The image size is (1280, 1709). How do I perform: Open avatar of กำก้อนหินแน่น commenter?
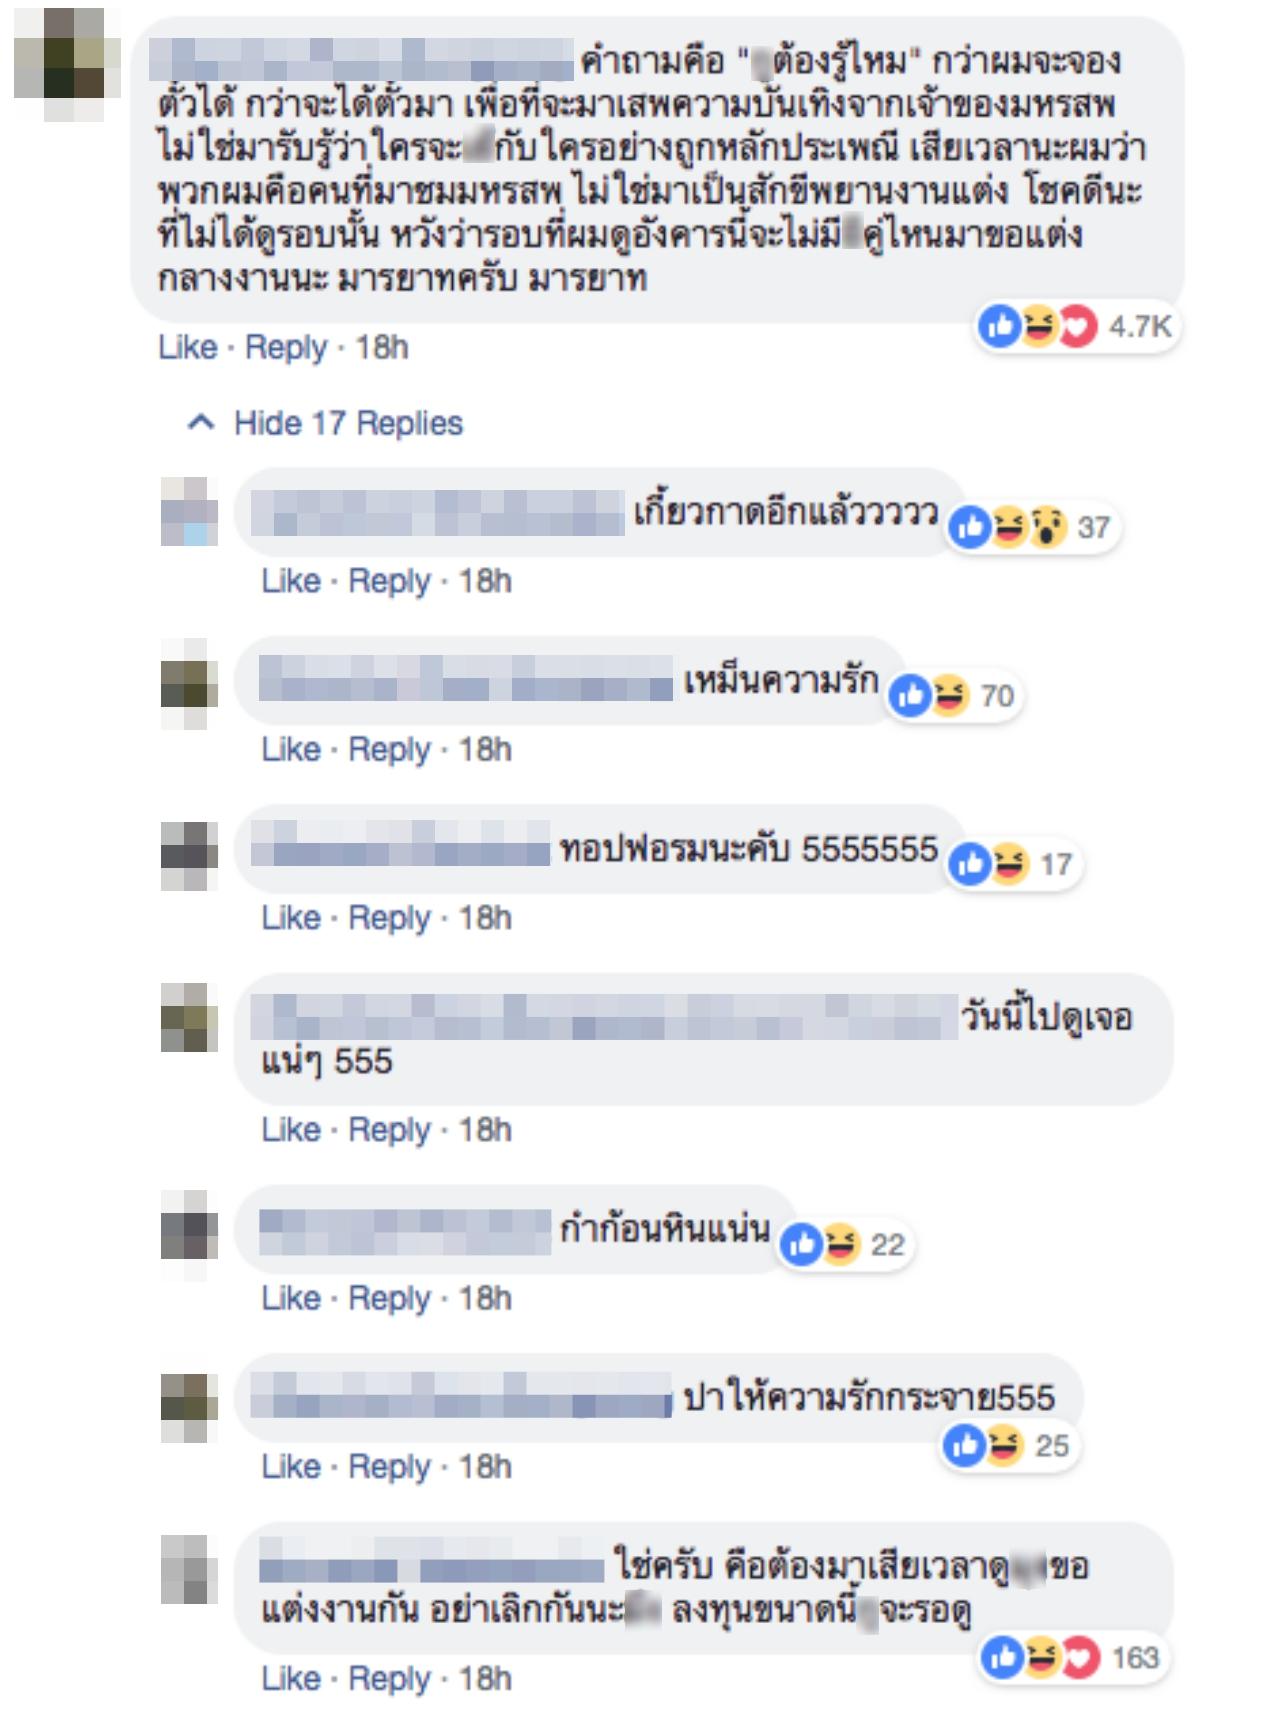(x=189, y=1236)
